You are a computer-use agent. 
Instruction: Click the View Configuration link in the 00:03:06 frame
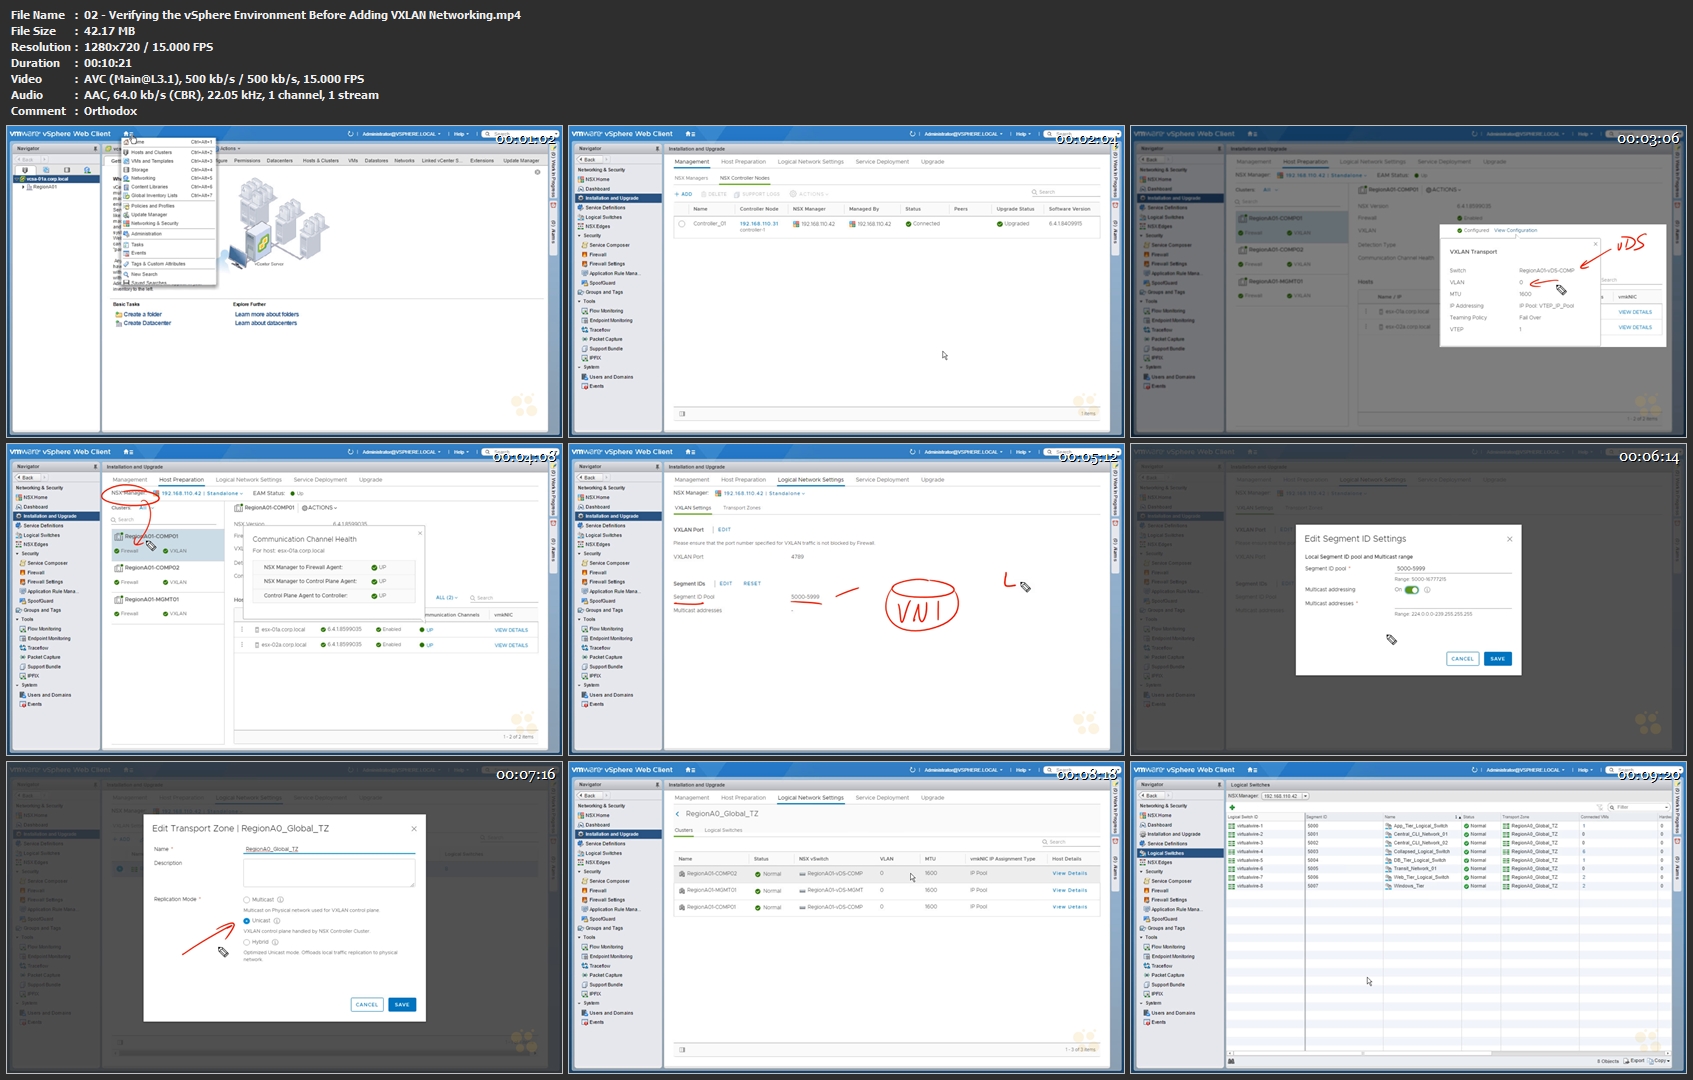1515,231
